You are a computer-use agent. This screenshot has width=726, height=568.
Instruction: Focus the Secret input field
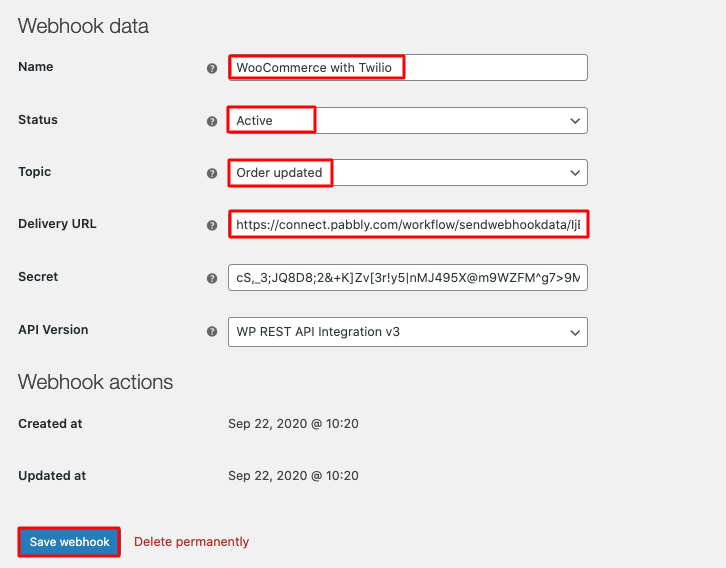coord(407,277)
